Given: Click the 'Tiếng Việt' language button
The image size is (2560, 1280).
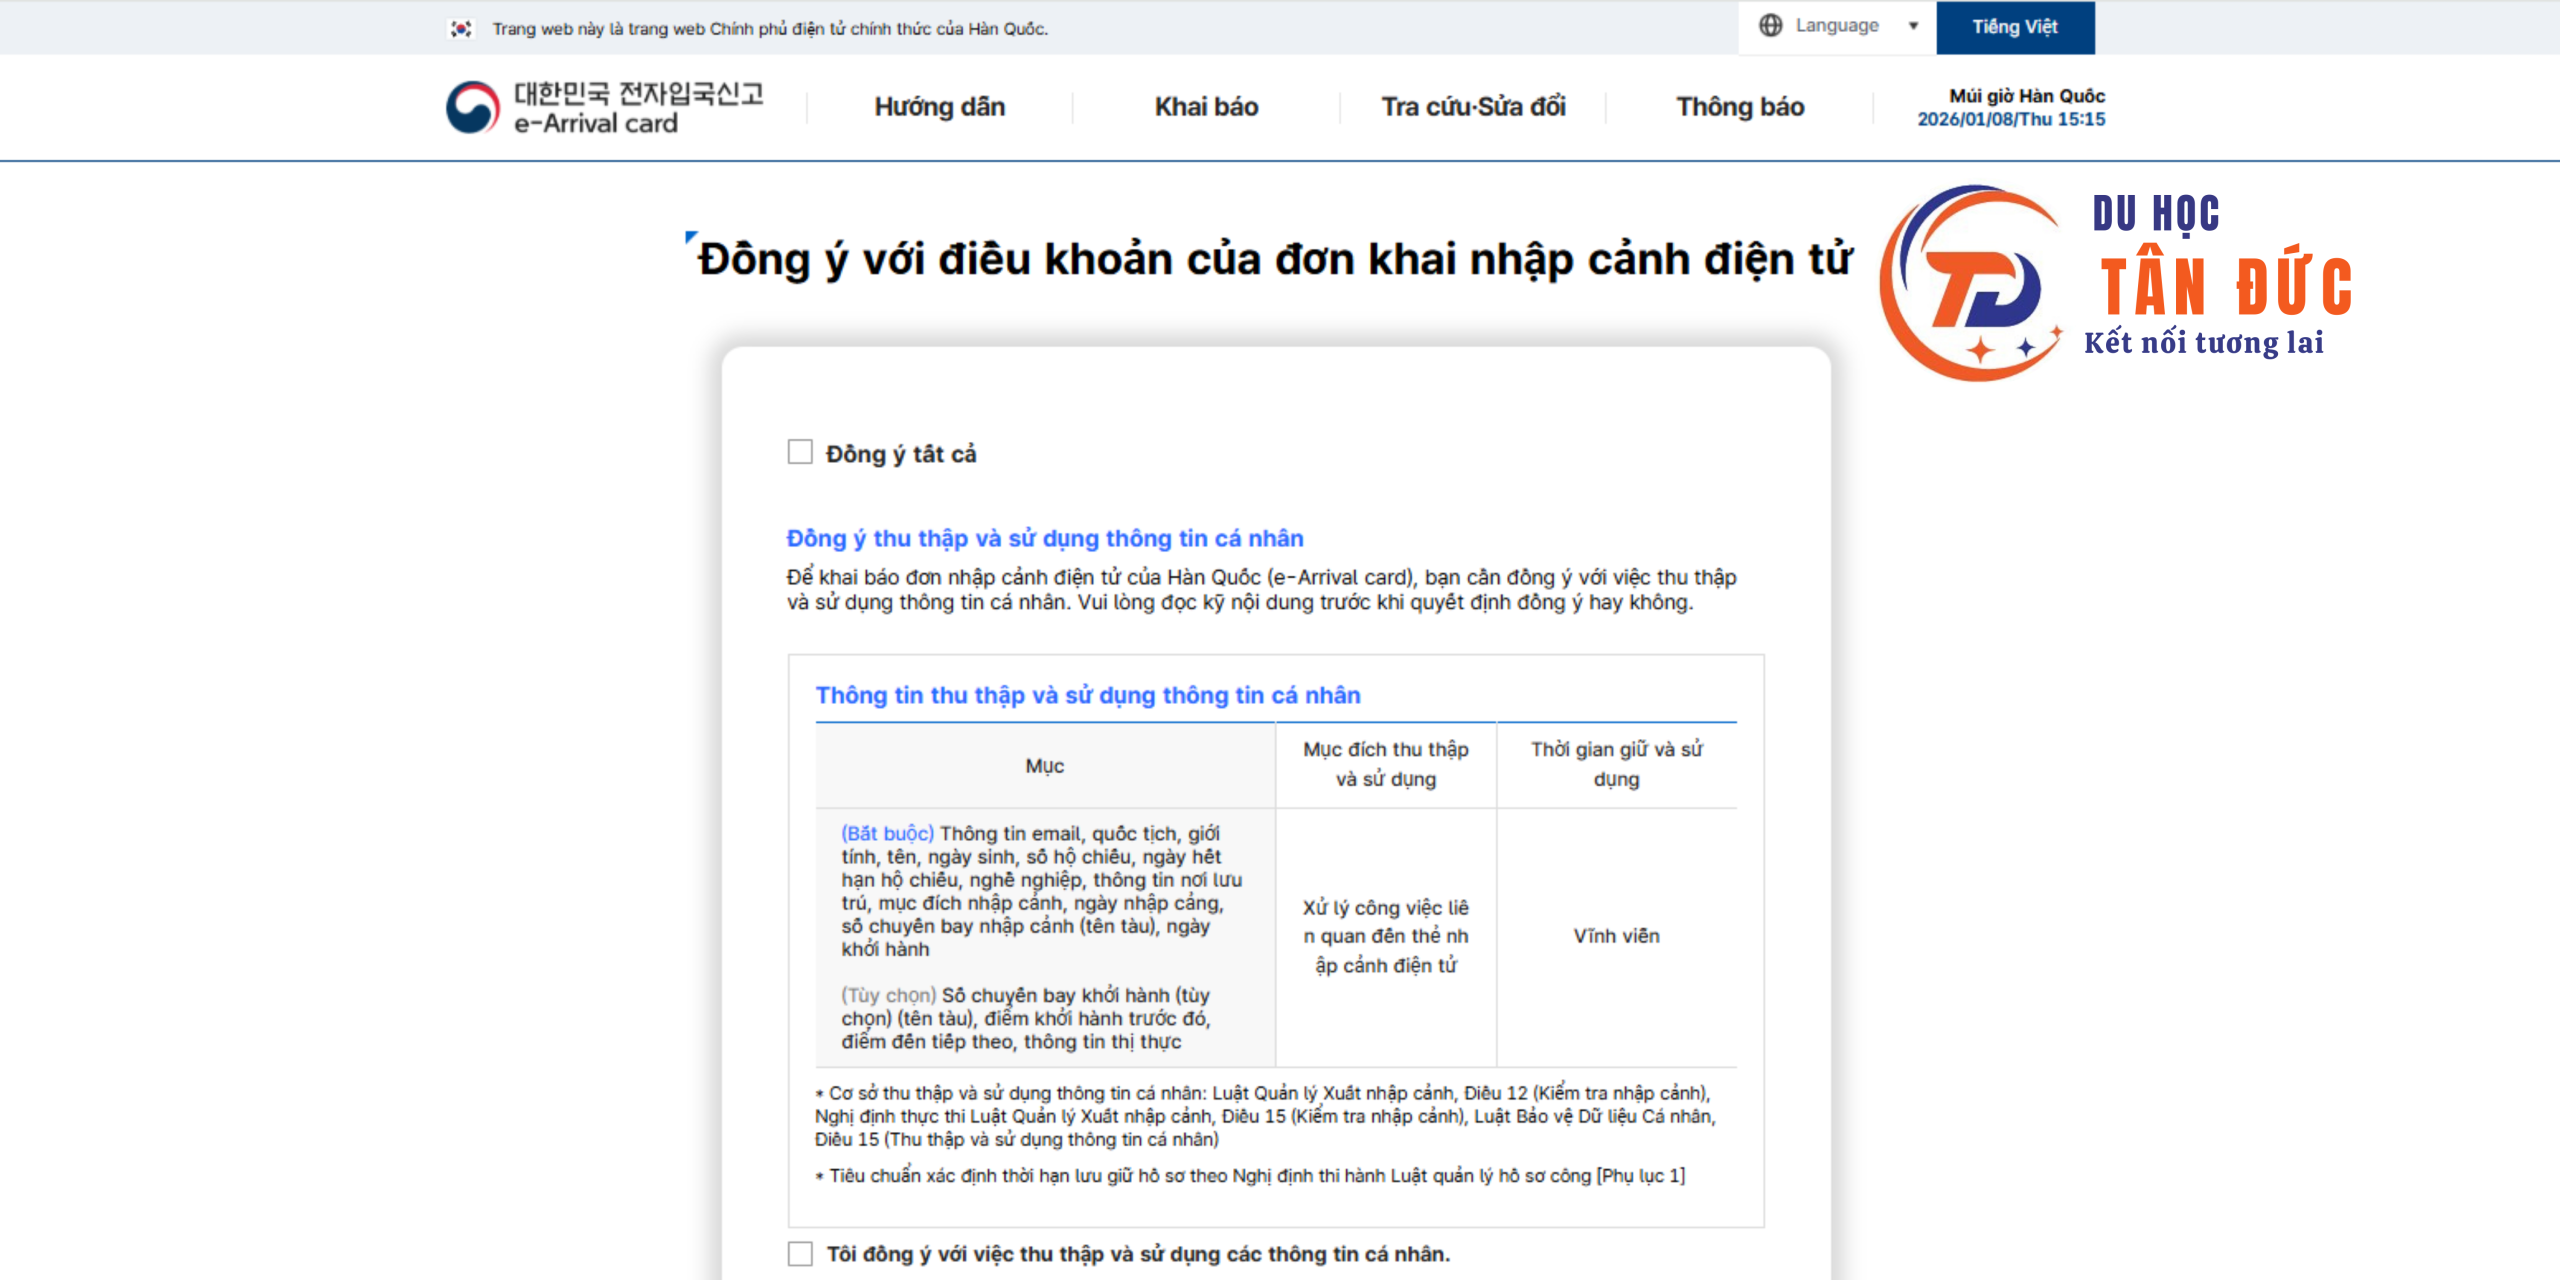Looking at the screenshot, I should (2014, 27).
